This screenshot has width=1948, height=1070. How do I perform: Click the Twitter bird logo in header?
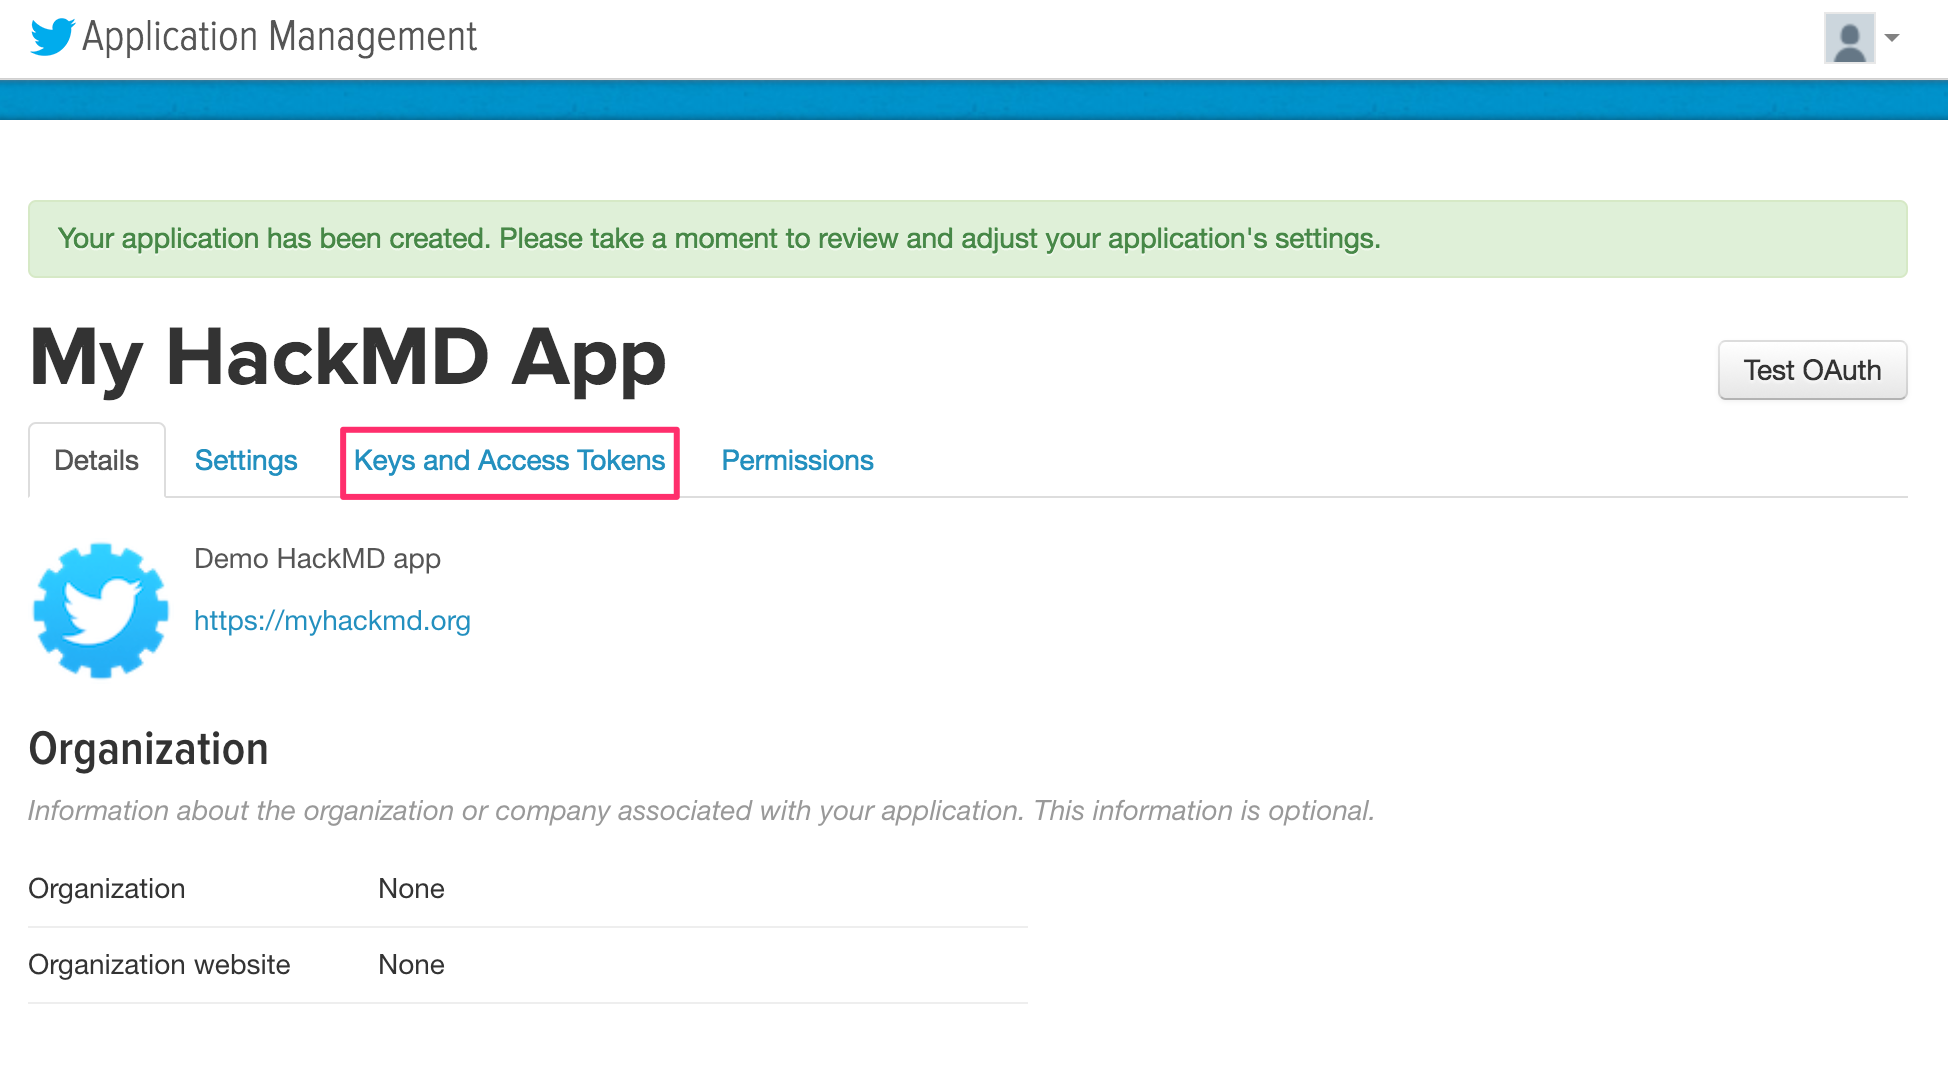[x=52, y=37]
